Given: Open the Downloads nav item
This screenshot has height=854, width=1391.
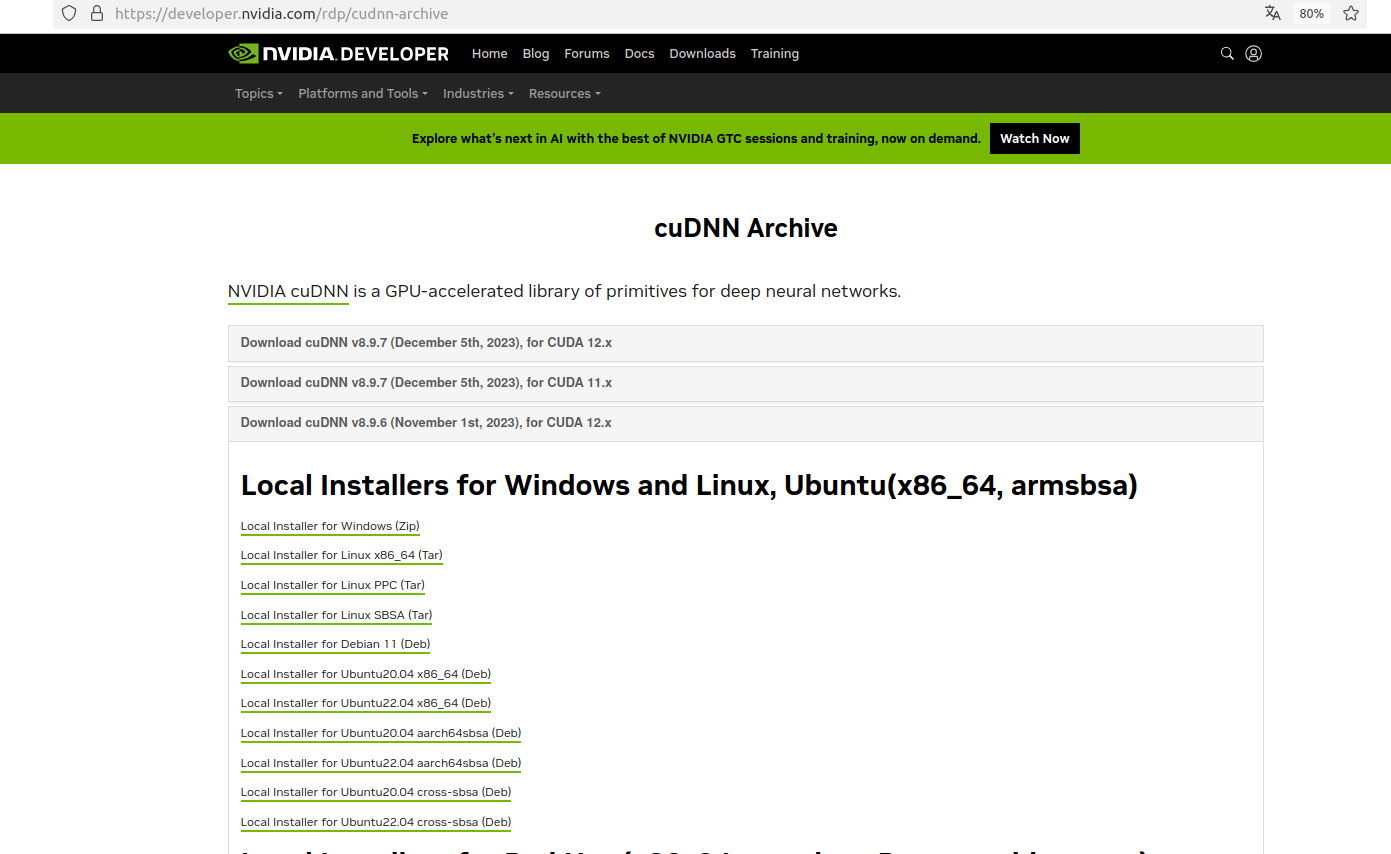Looking at the screenshot, I should click(702, 54).
